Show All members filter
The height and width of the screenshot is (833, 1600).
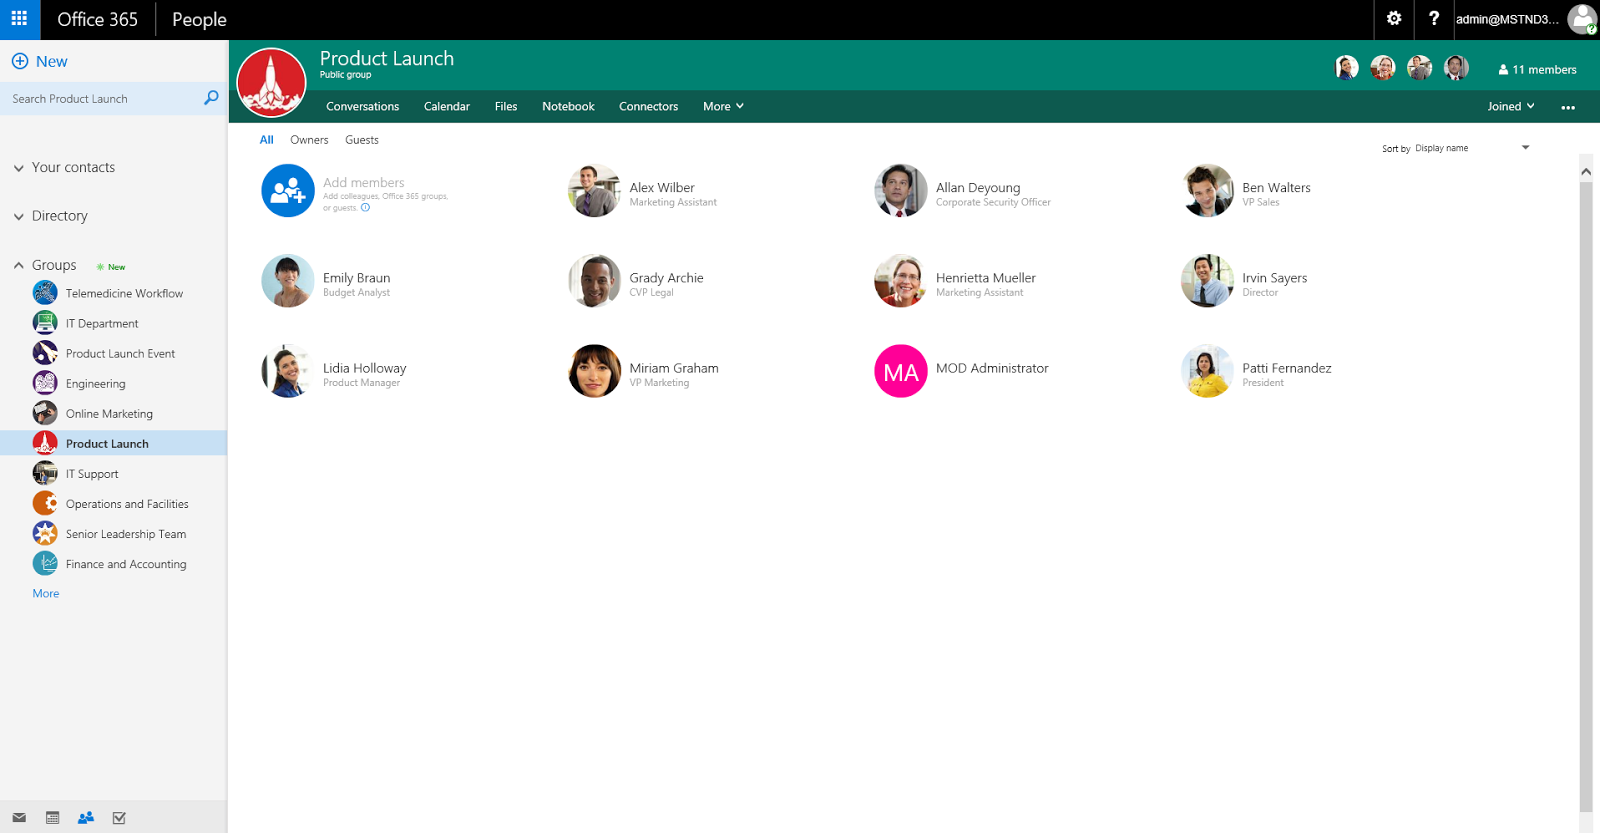click(266, 140)
